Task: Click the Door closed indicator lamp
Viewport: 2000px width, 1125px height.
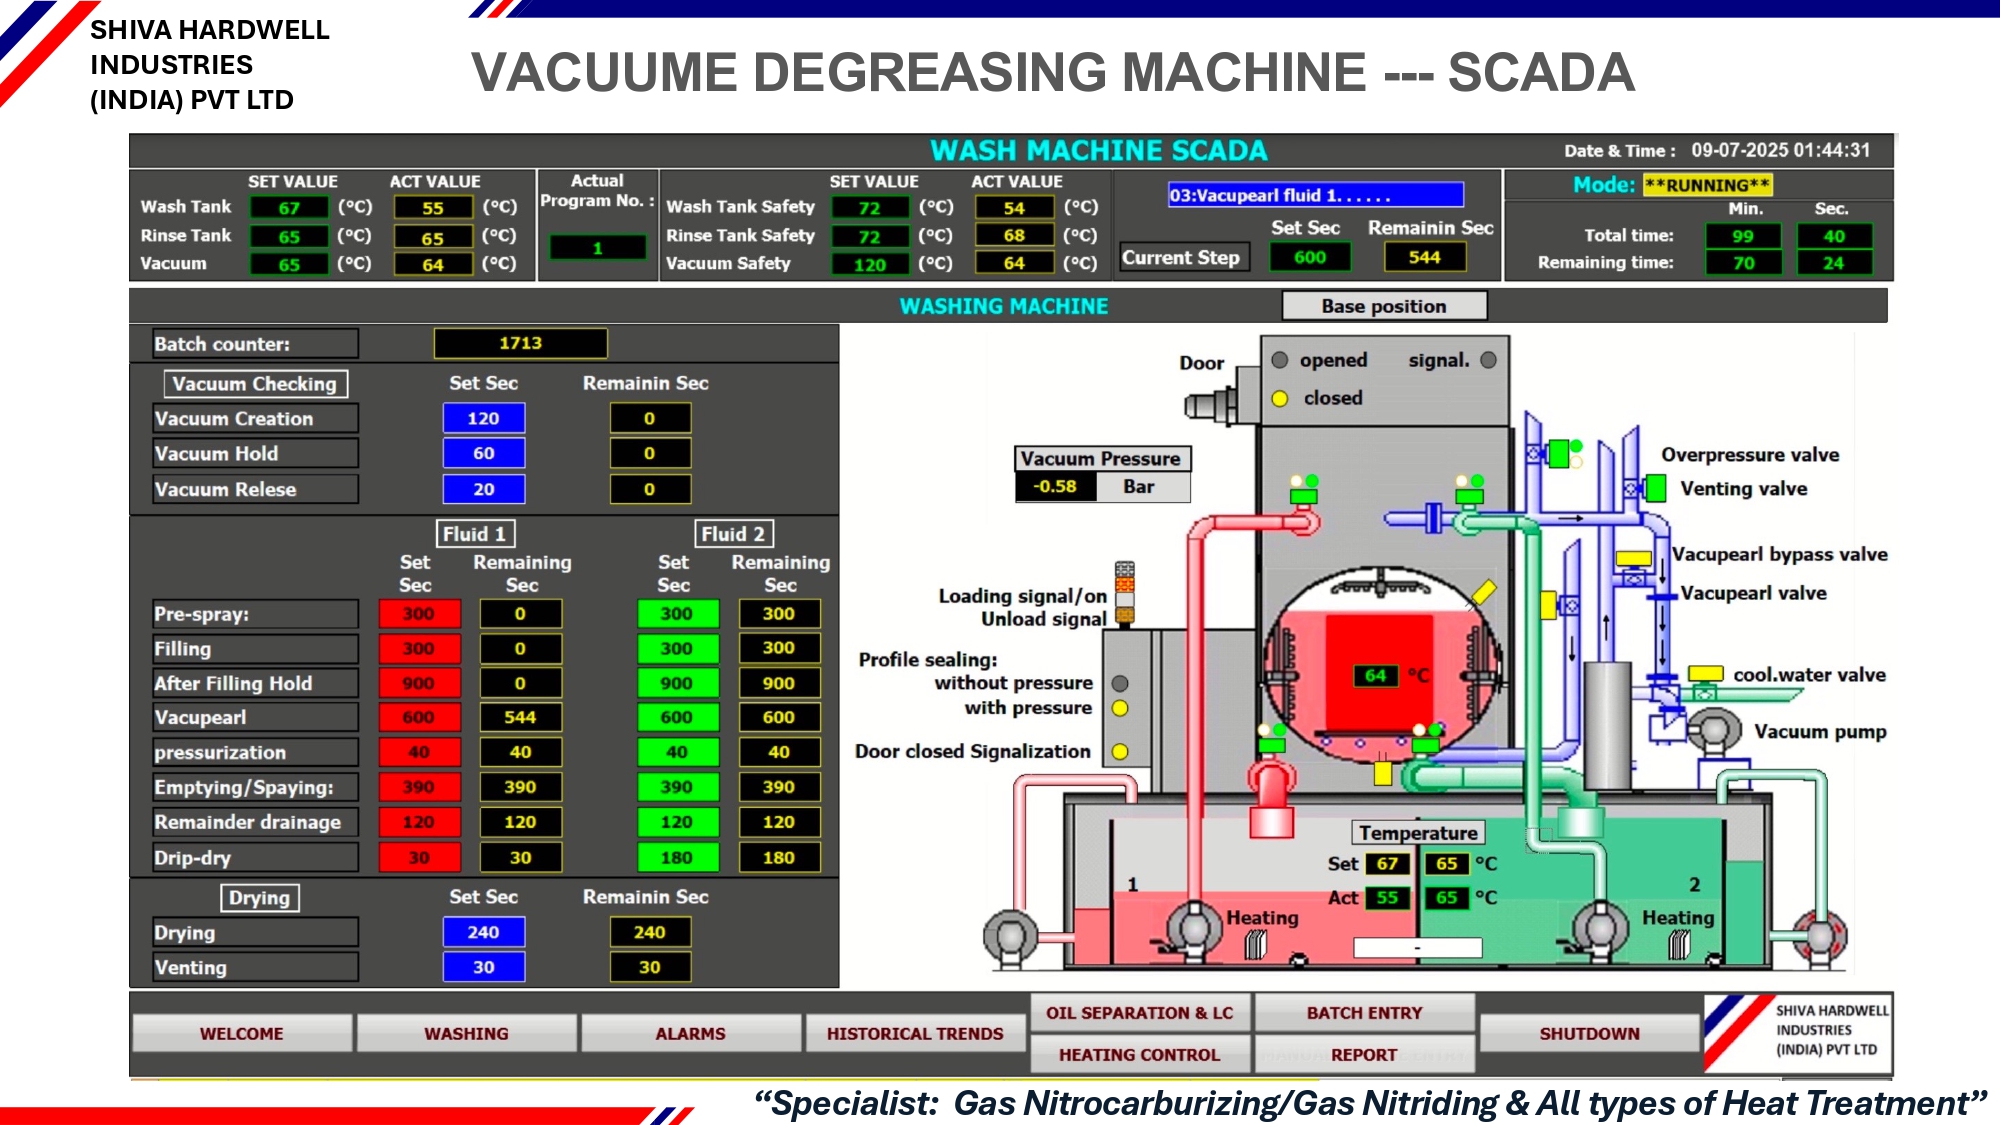Action: coord(1280,398)
